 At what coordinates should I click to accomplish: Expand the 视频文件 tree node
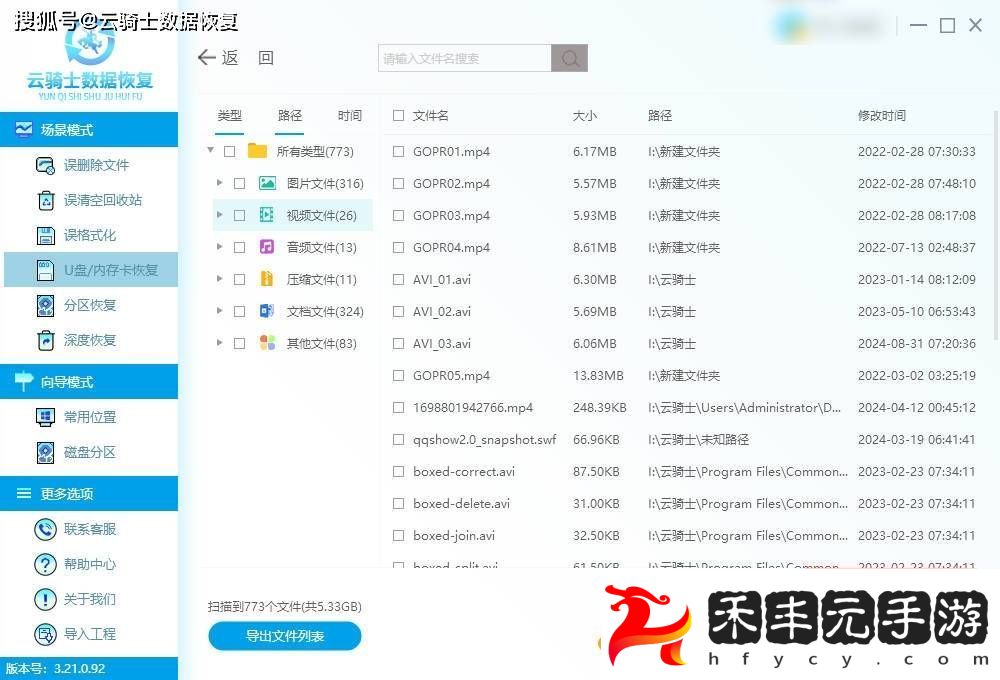click(x=219, y=215)
